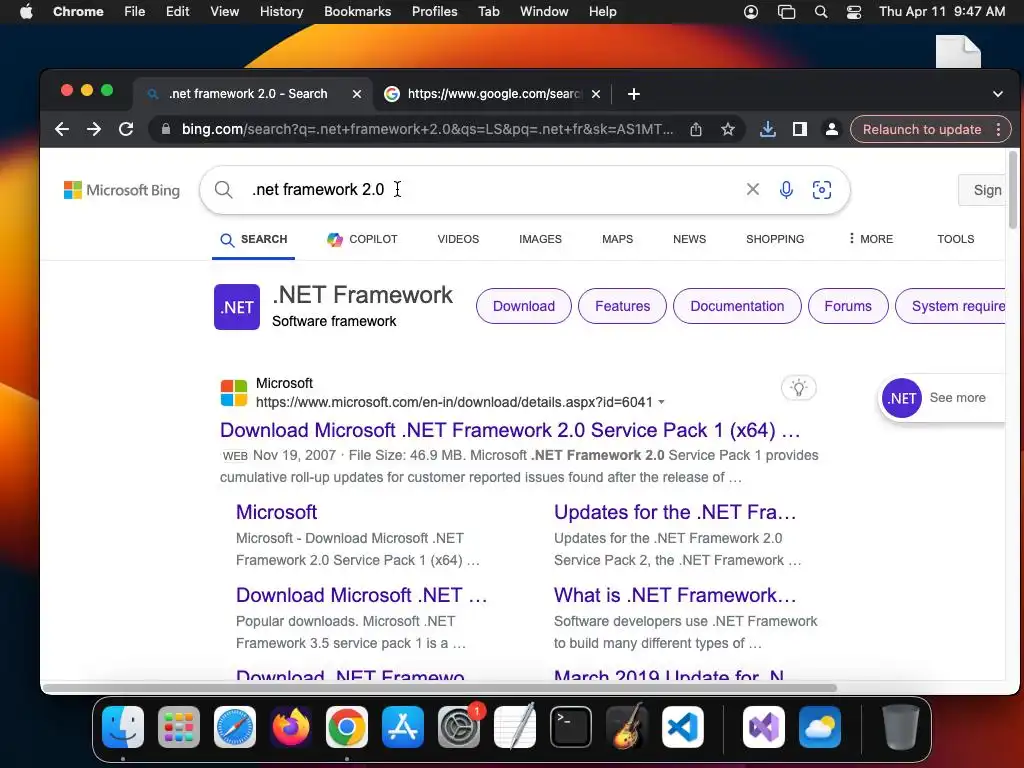Image resolution: width=1024 pixels, height=768 pixels.
Task: Expand the Chrome tab search chevron
Action: (x=998, y=94)
